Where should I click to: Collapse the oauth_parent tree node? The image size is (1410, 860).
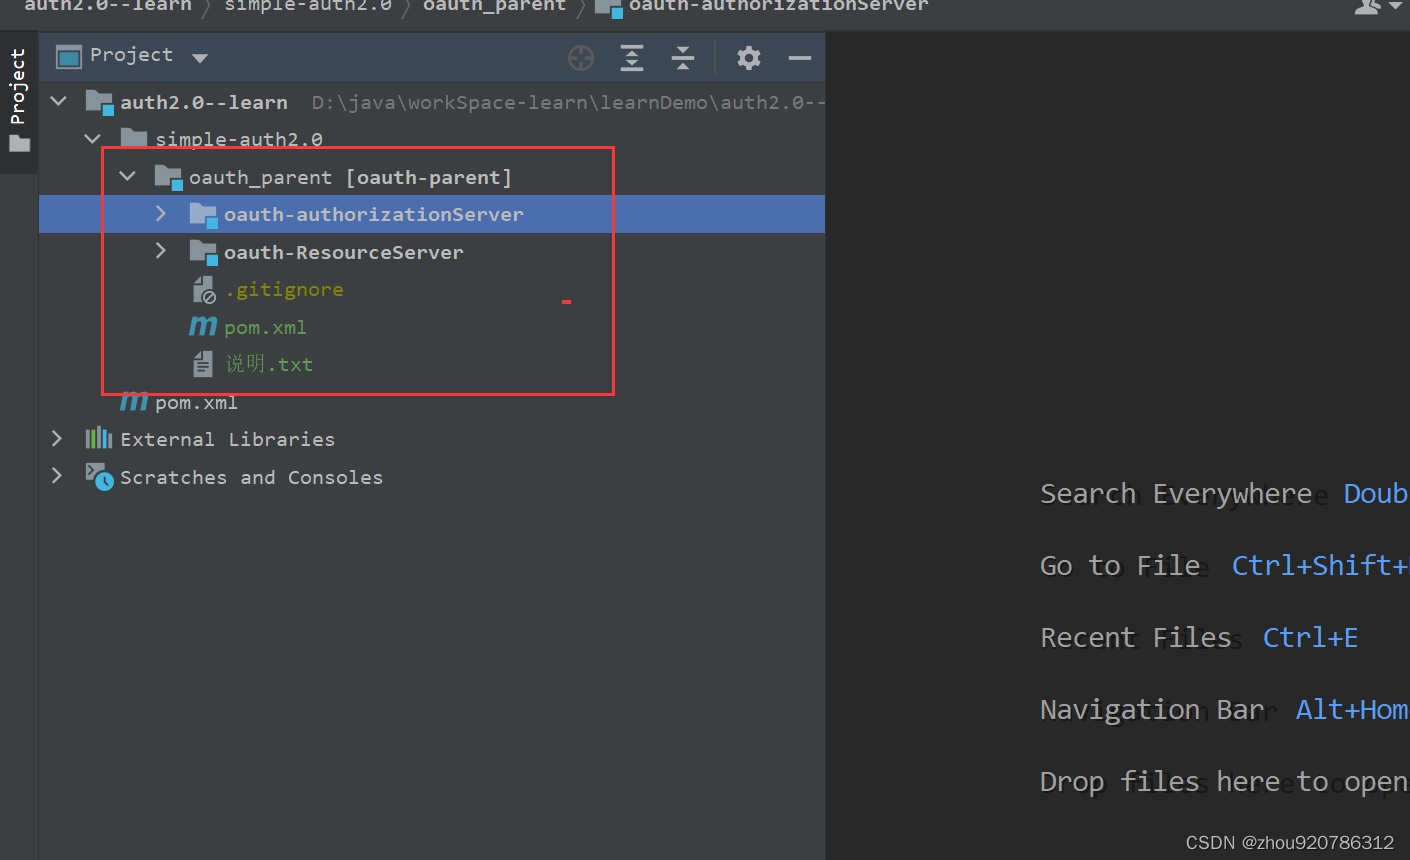[127, 176]
